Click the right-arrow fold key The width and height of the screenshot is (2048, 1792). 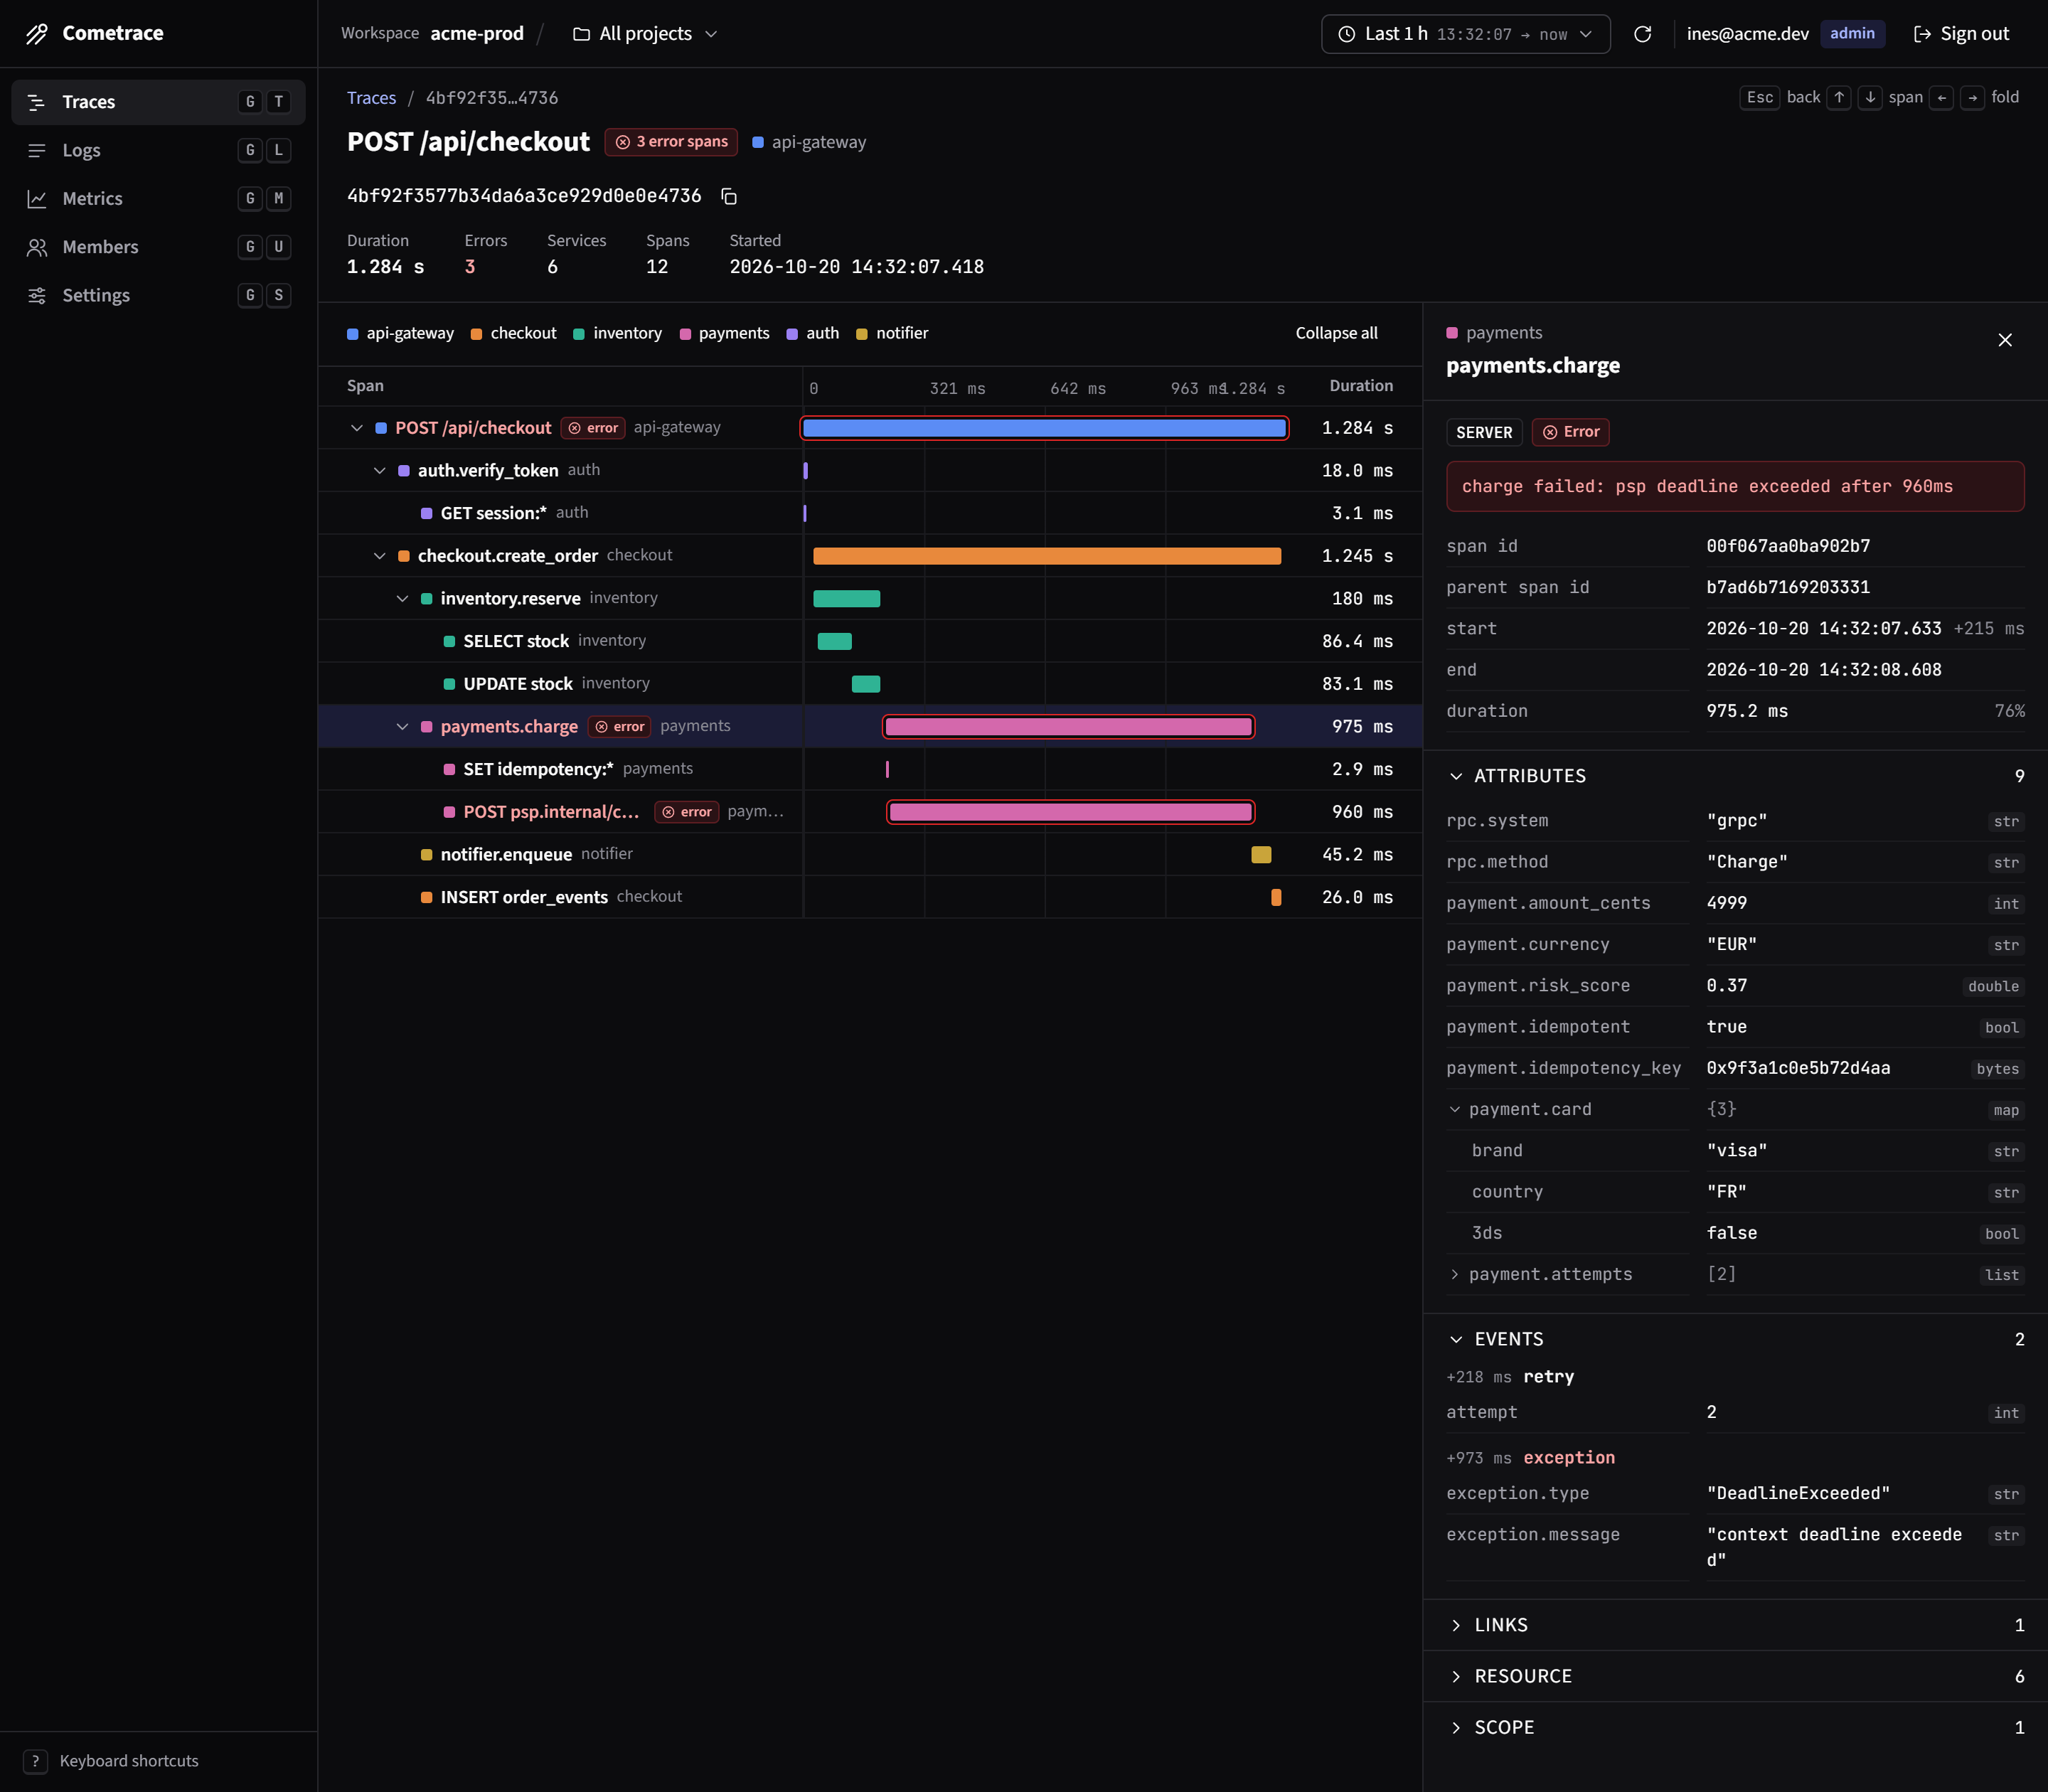coord(1972,97)
